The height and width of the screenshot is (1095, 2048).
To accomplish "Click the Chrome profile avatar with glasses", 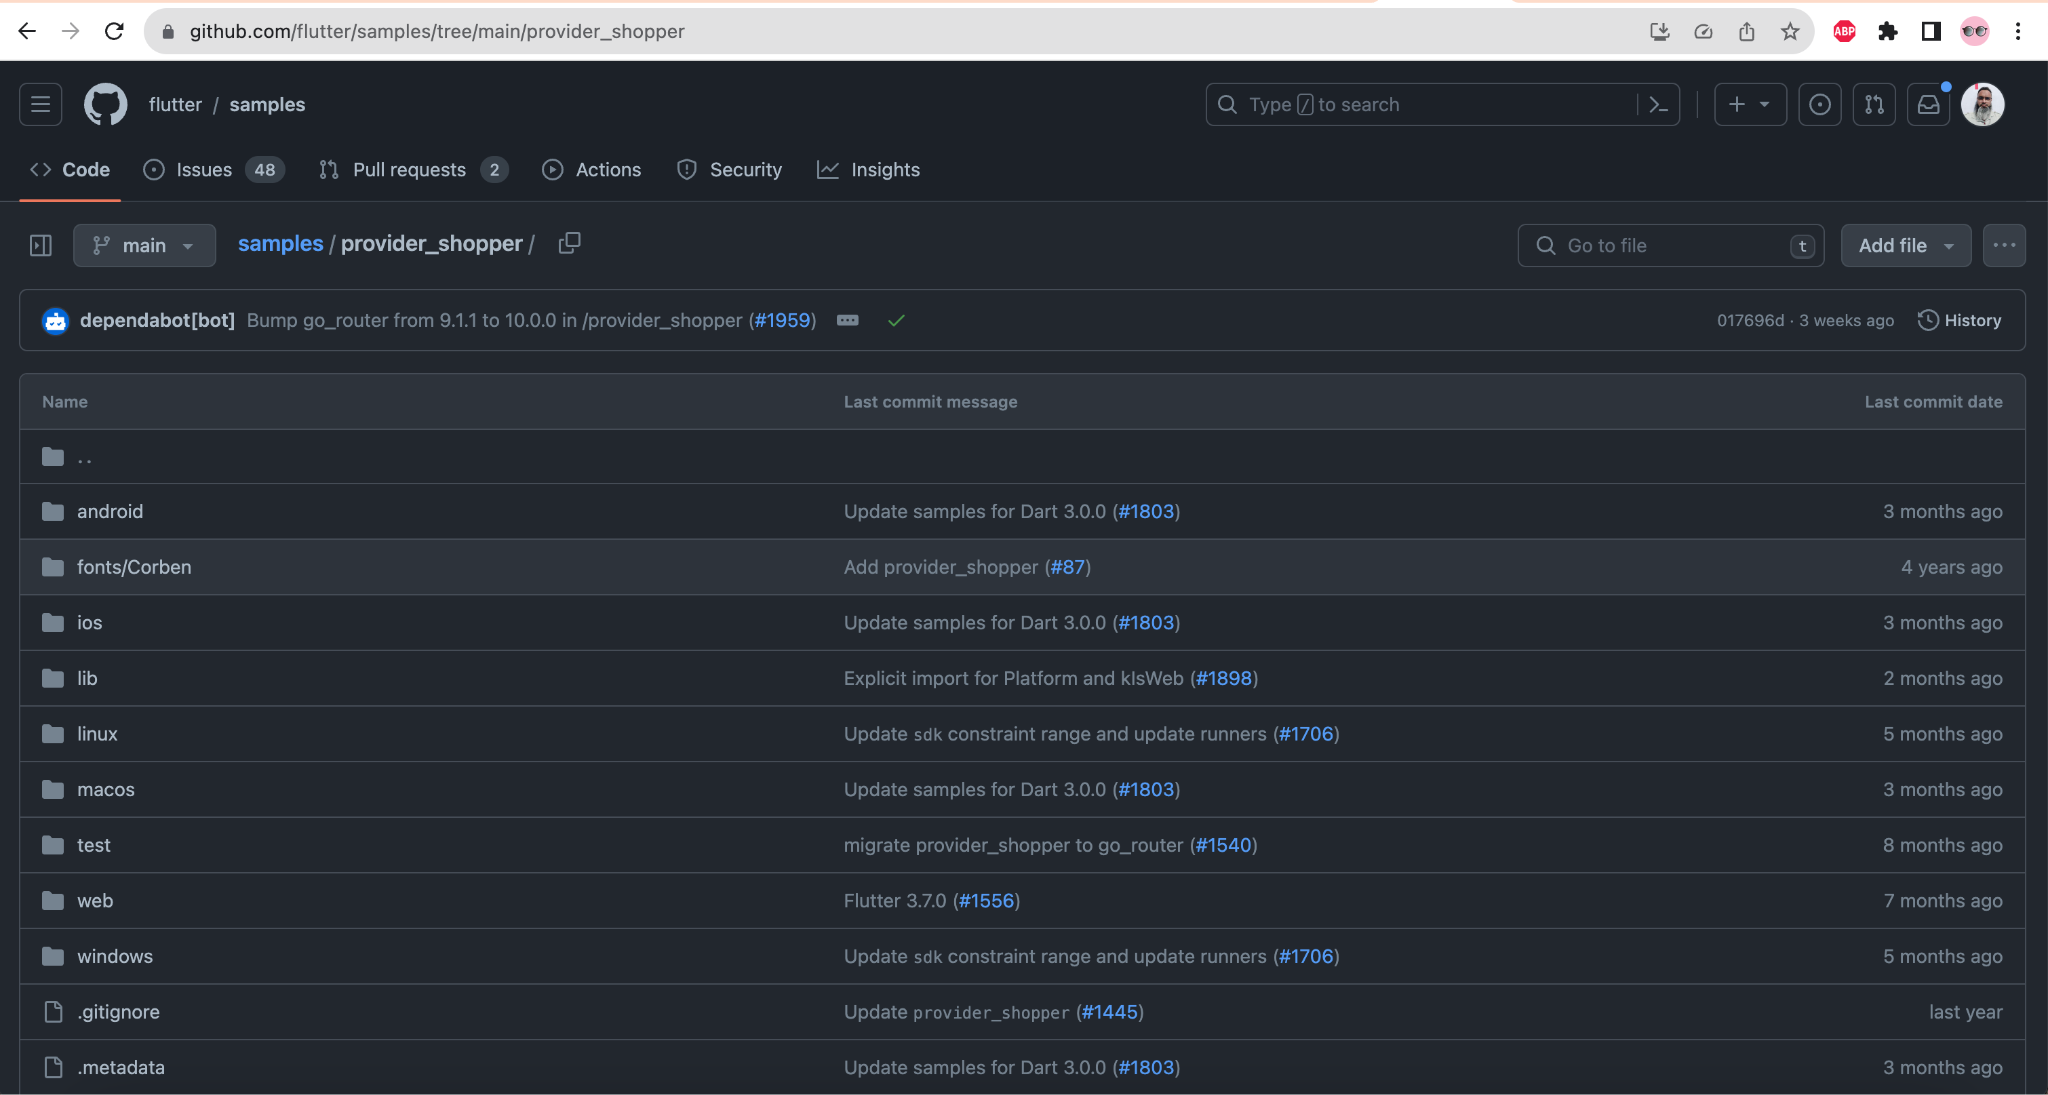I will point(1974,31).
